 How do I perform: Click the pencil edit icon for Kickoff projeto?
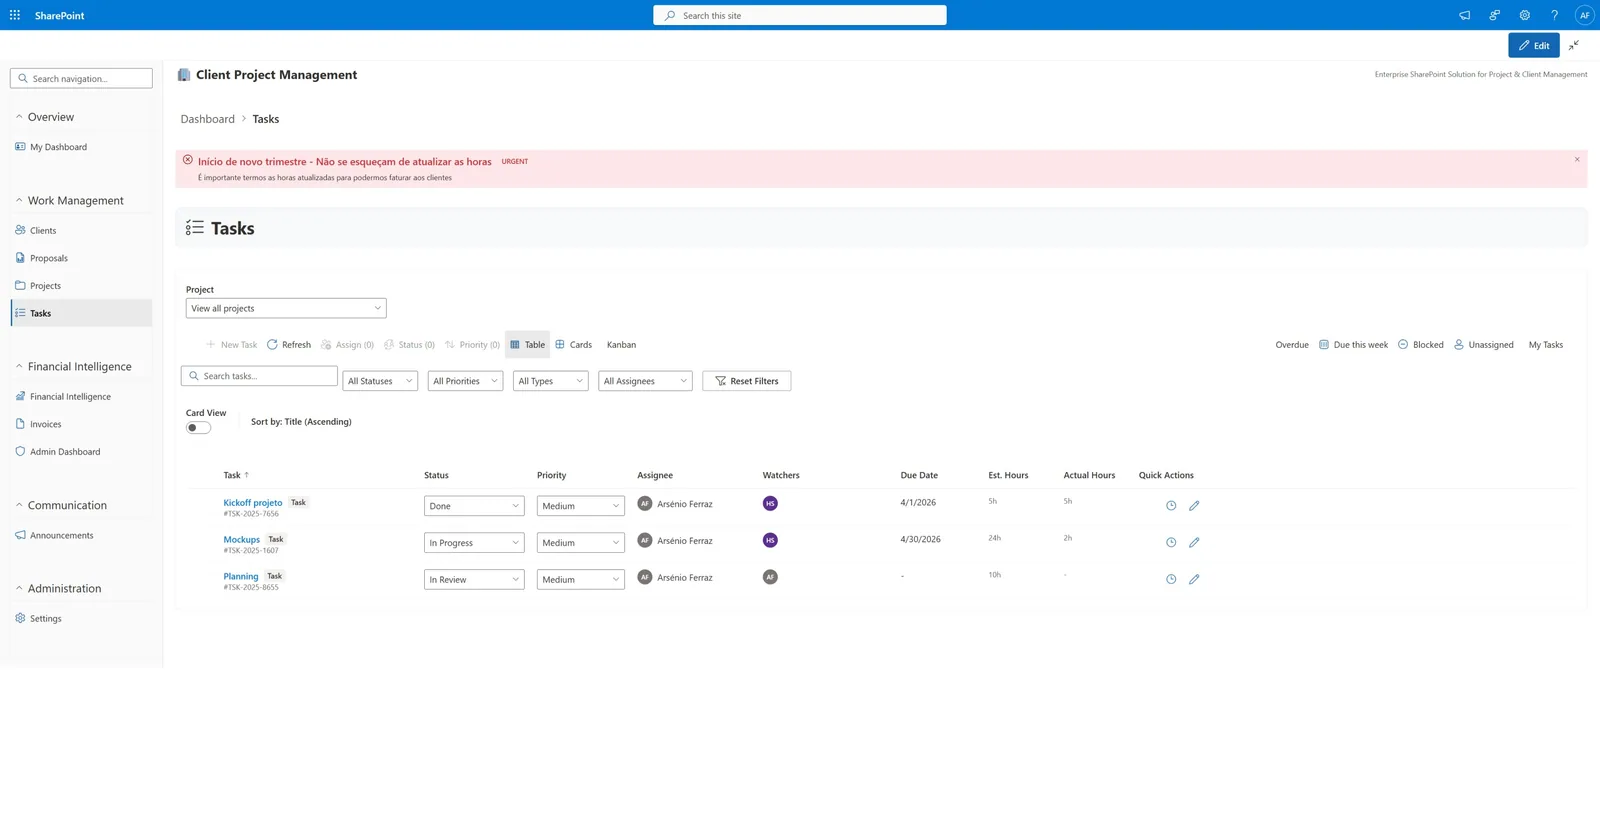coord(1194,505)
